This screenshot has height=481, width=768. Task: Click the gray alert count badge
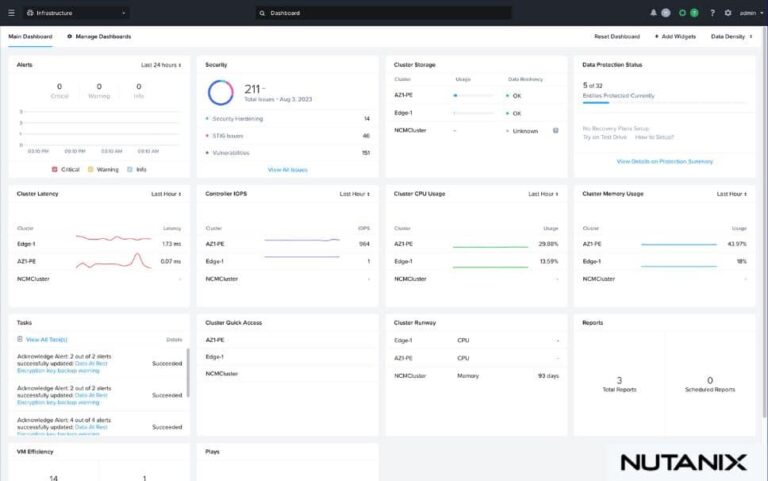click(666, 13)
